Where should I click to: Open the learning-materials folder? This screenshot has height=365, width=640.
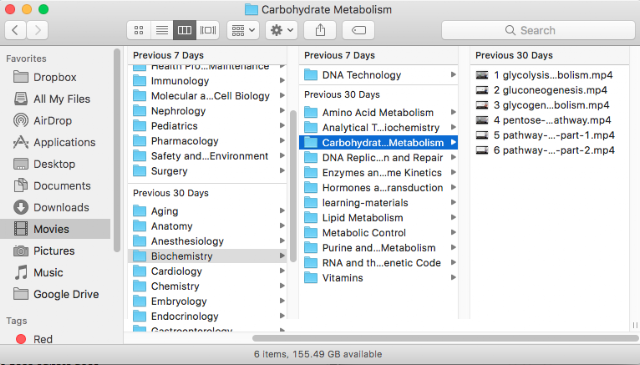point(378,203)
